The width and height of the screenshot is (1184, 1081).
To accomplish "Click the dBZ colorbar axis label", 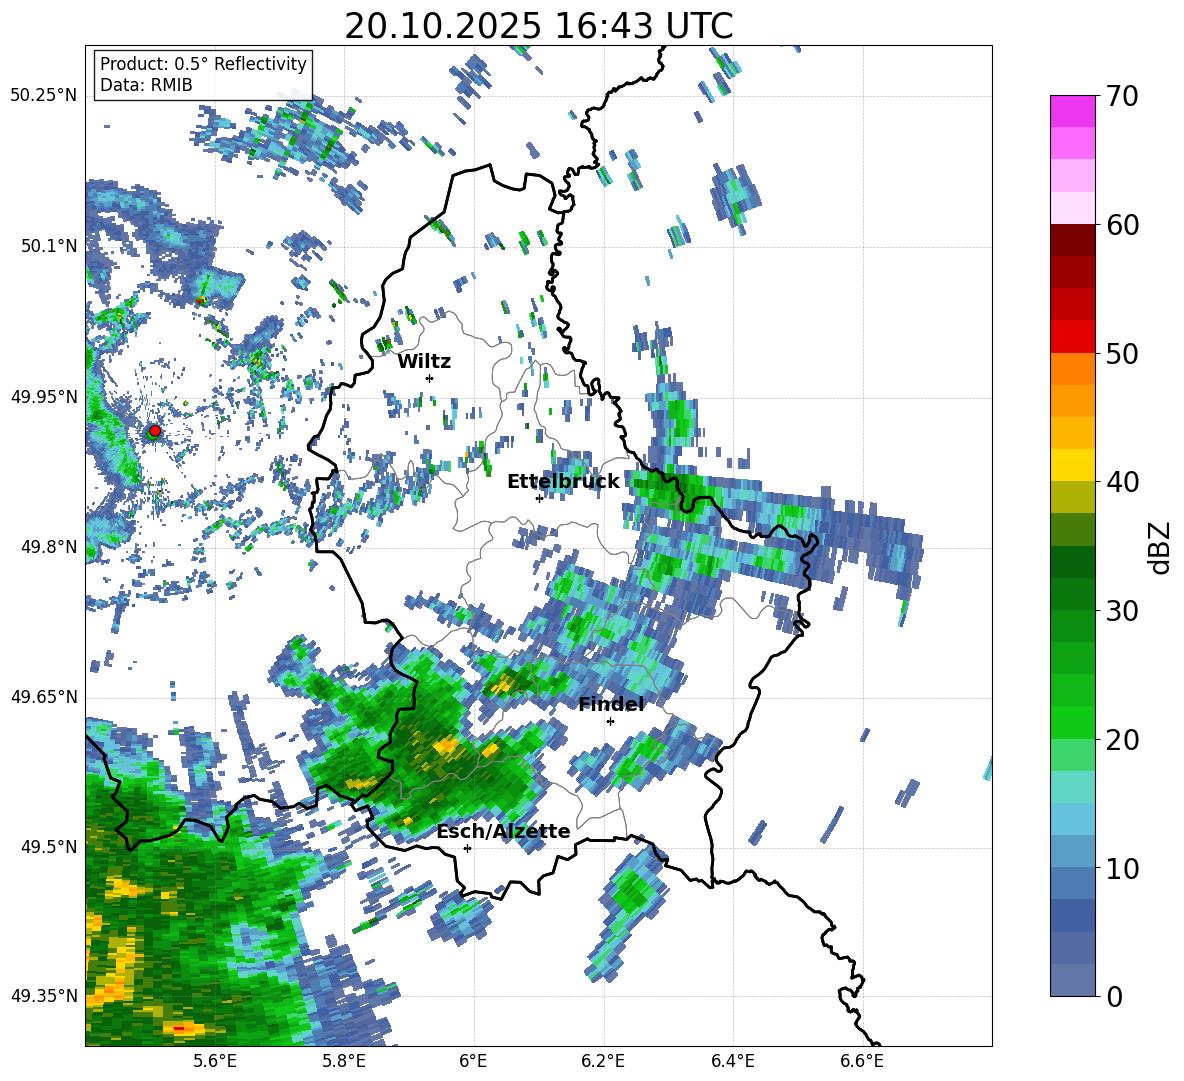I will (x=1161, y=547).
